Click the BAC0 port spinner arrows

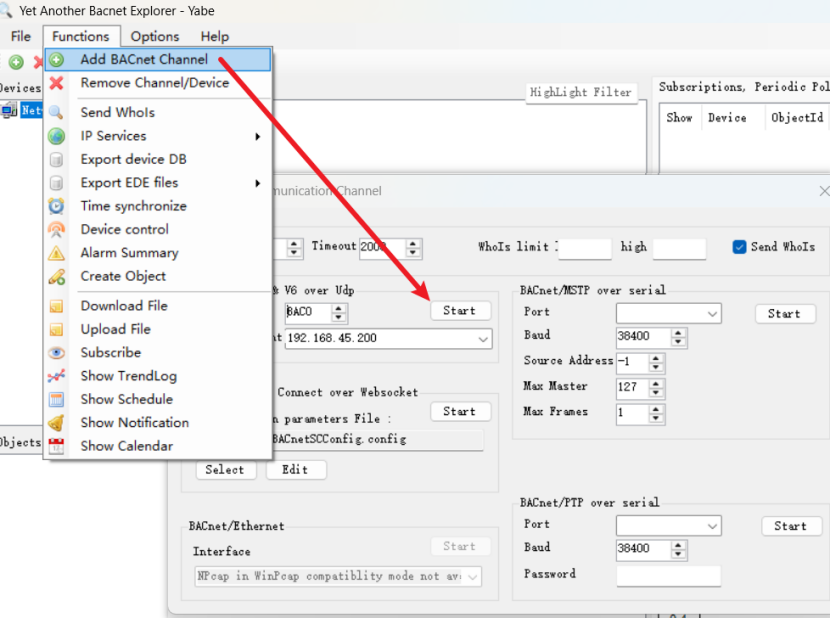tap(339, 312)
